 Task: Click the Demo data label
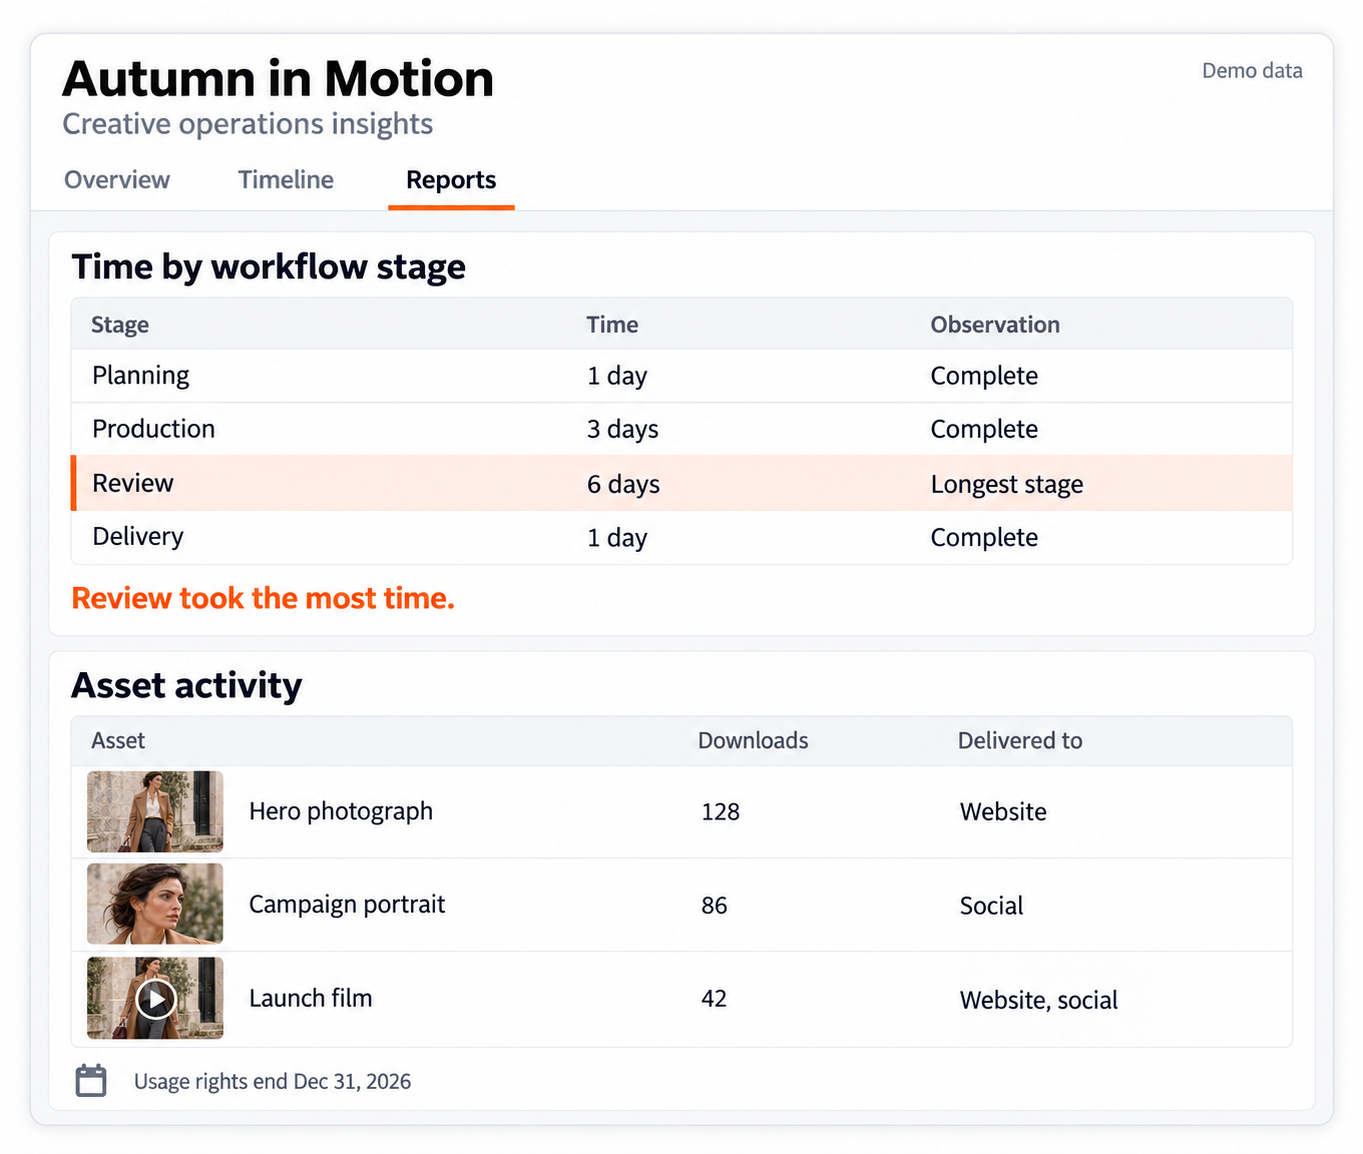tap(1252, 71)
